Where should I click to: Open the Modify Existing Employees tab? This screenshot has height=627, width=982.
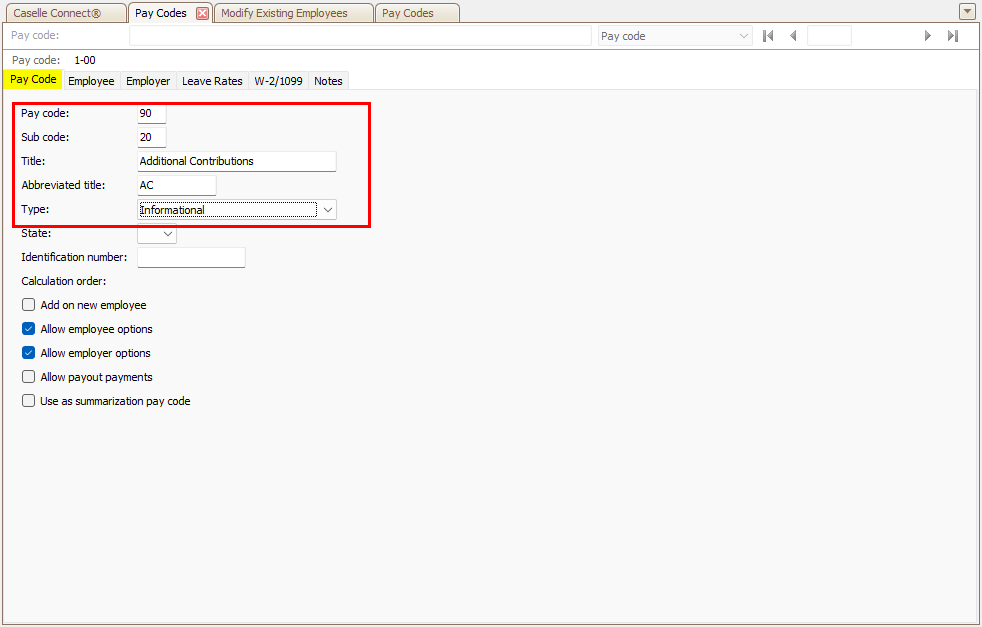point(284,14)
